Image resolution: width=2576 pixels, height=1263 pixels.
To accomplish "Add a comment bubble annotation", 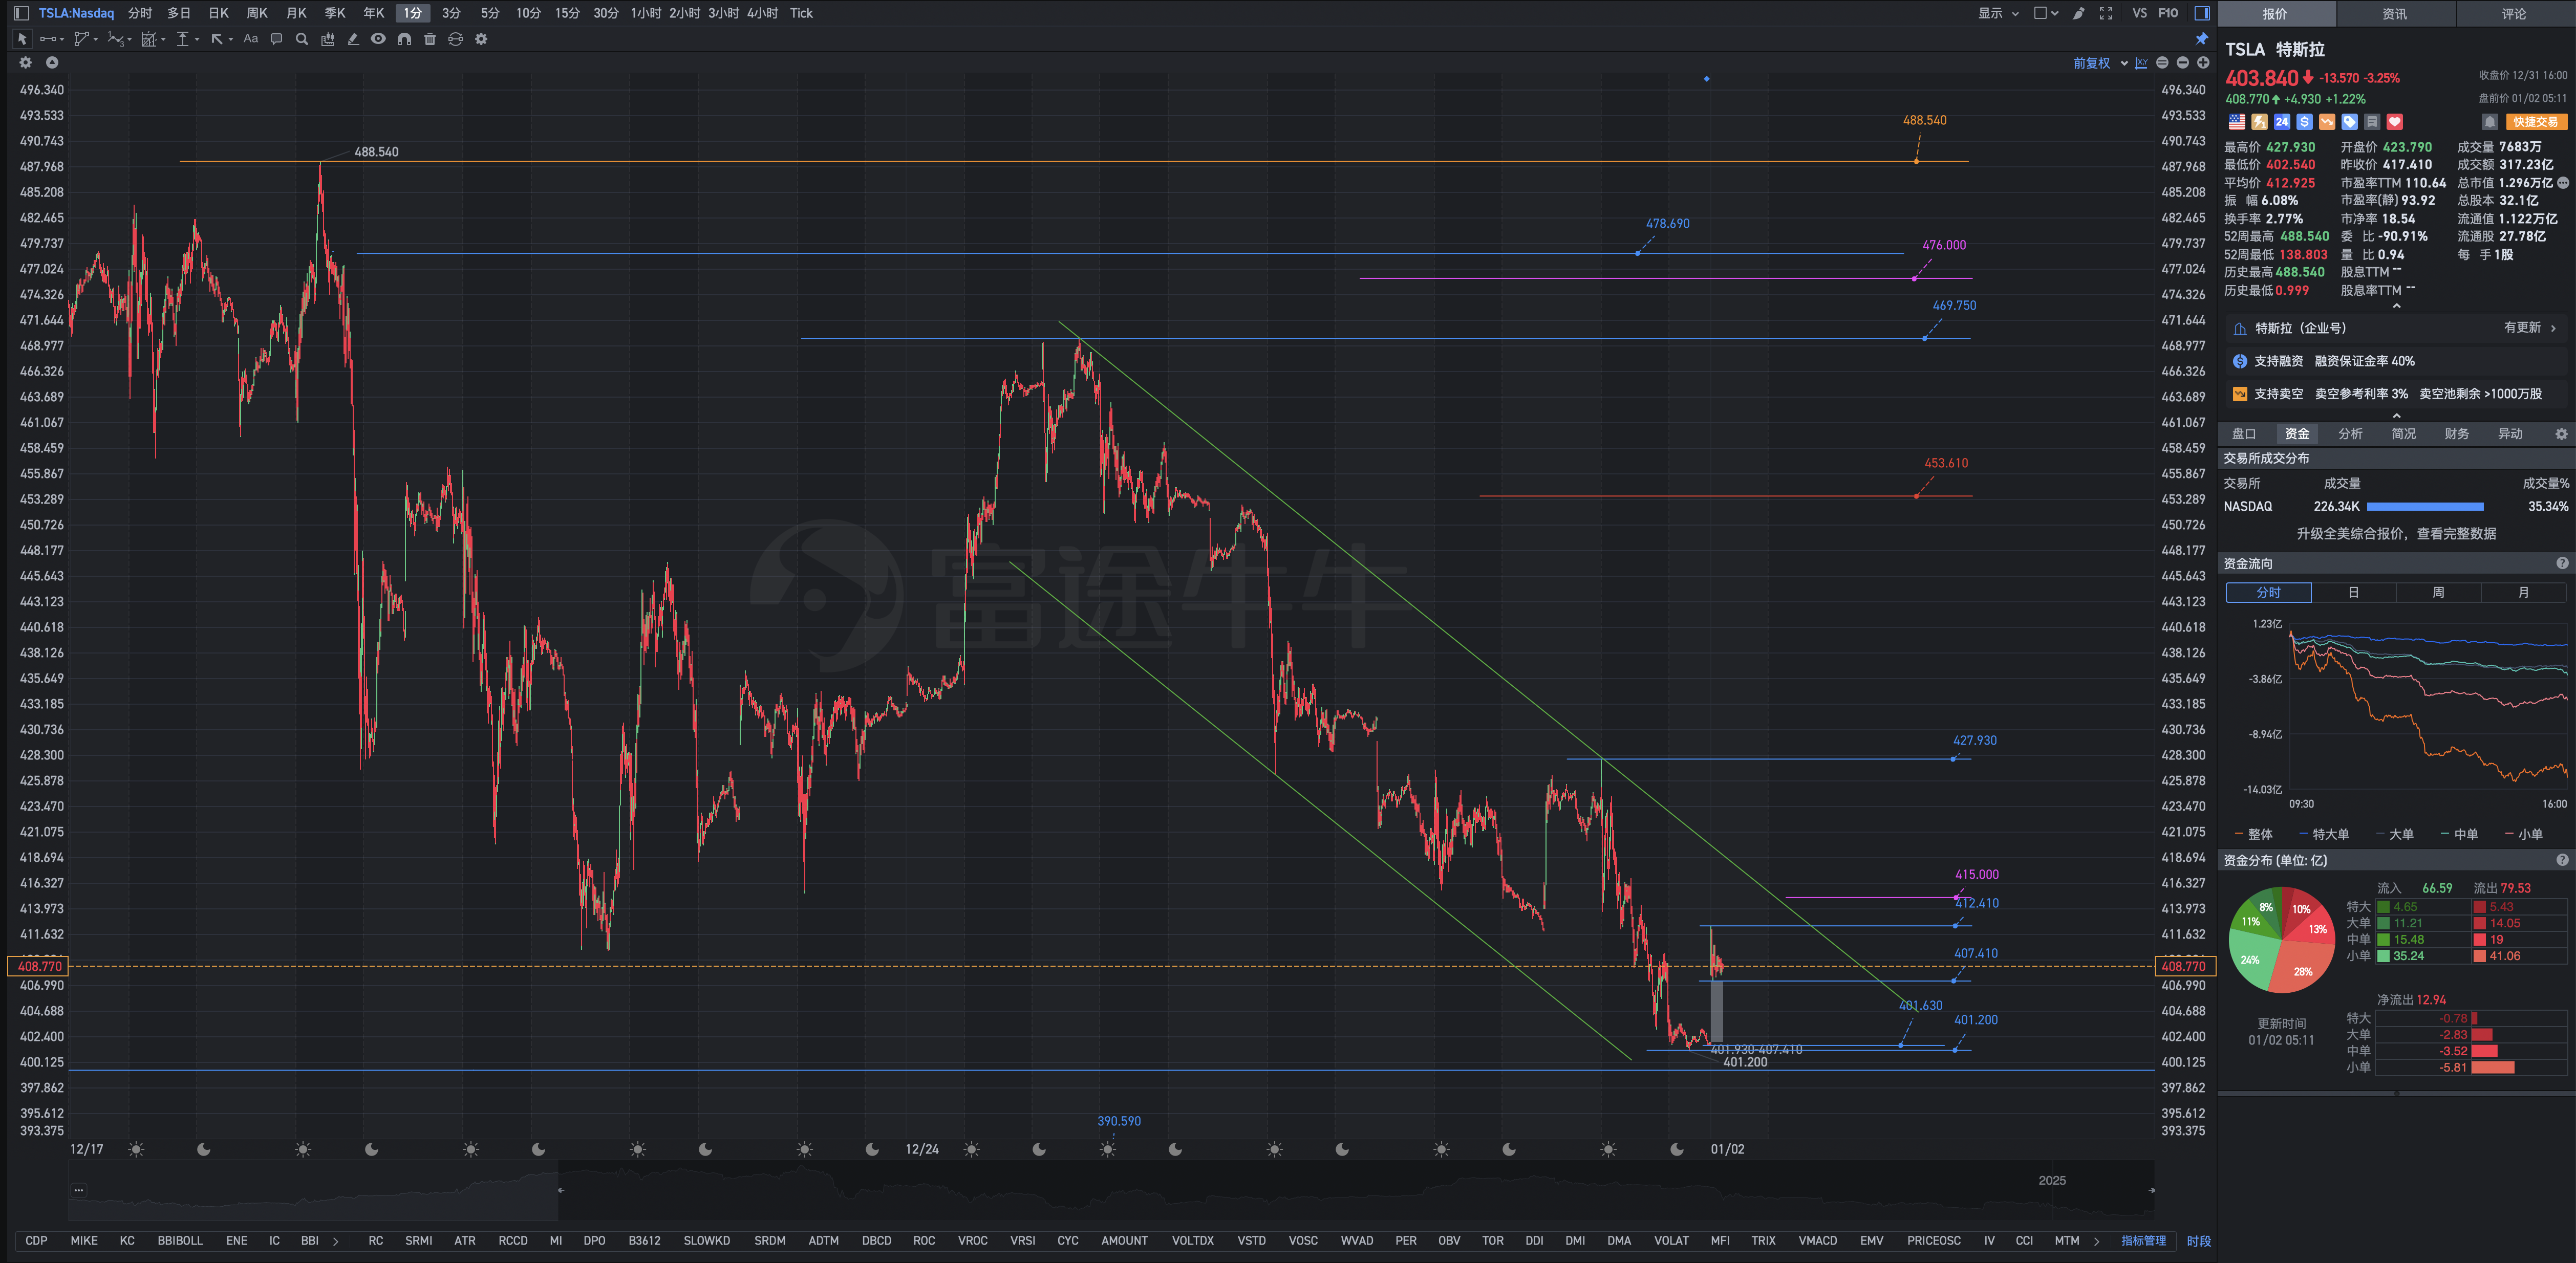I will 276,39.
